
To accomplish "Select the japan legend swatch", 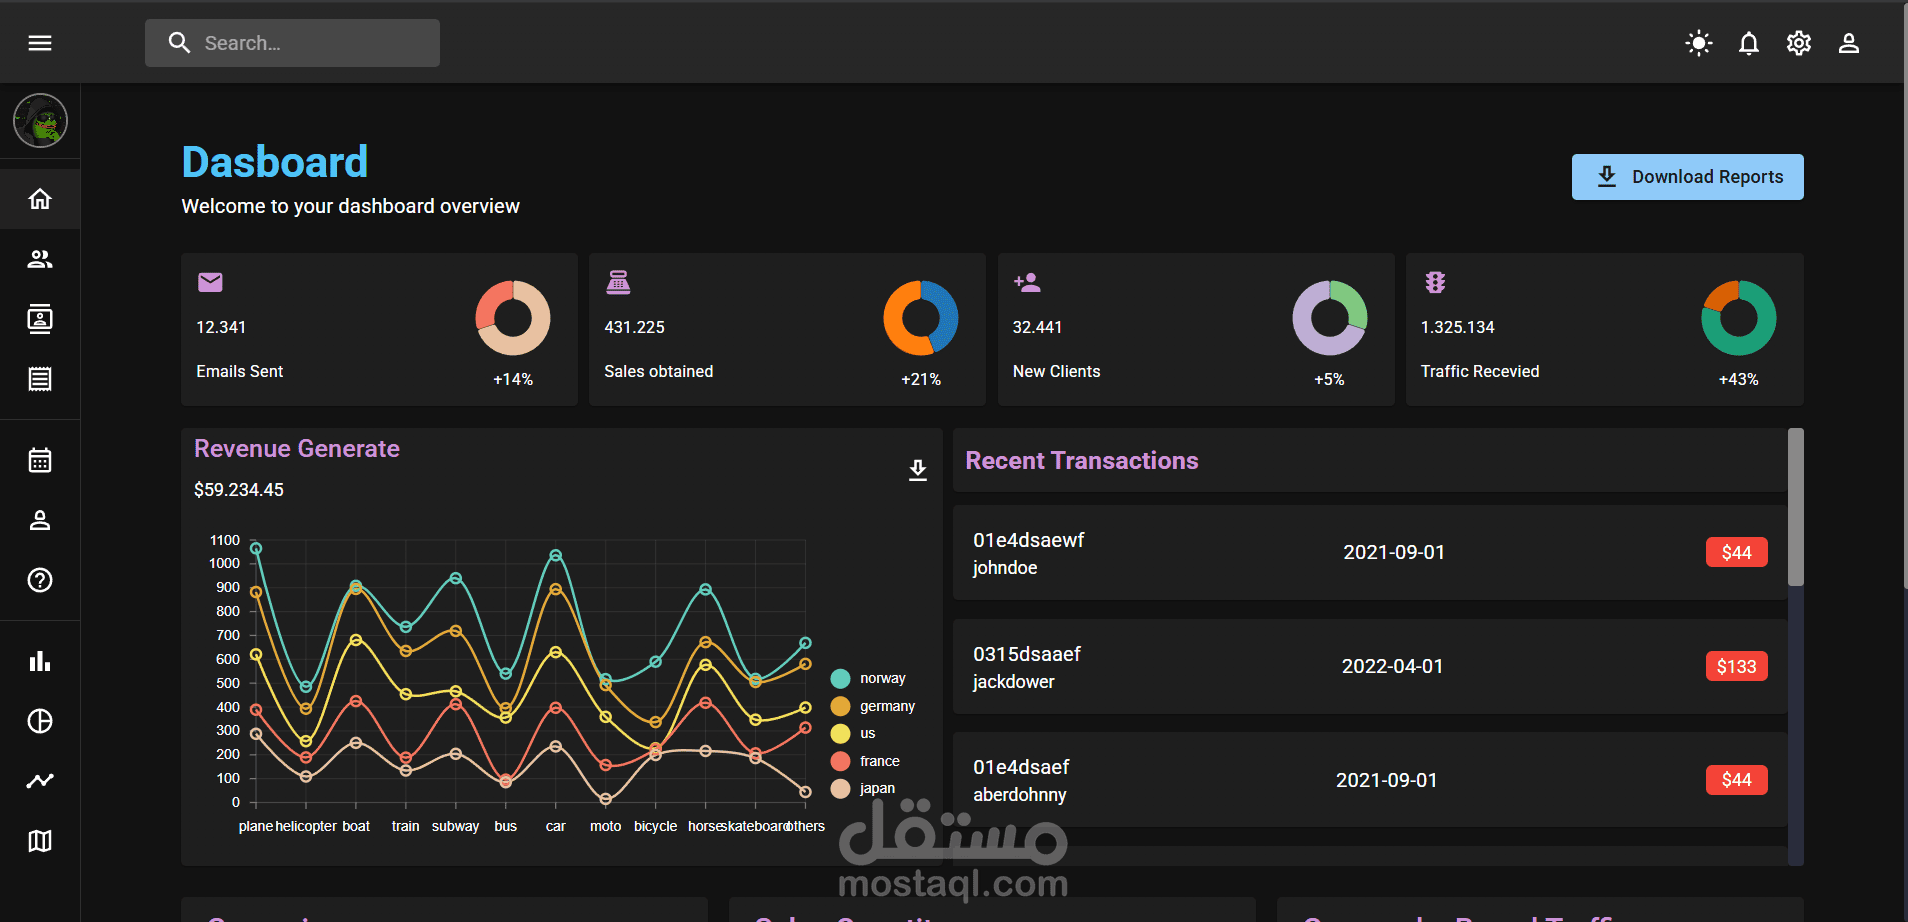I will (840, 789).
